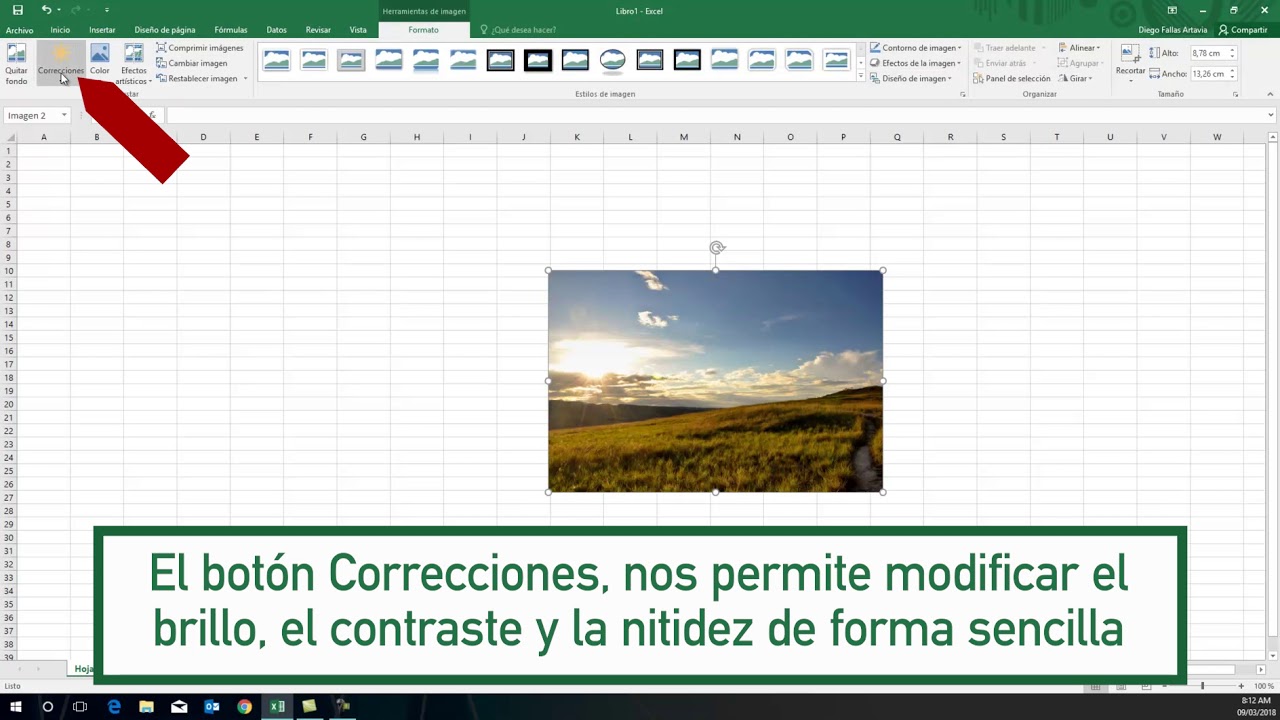
Task: Click Restablecer imagen
Action: (x=196, y=78)
